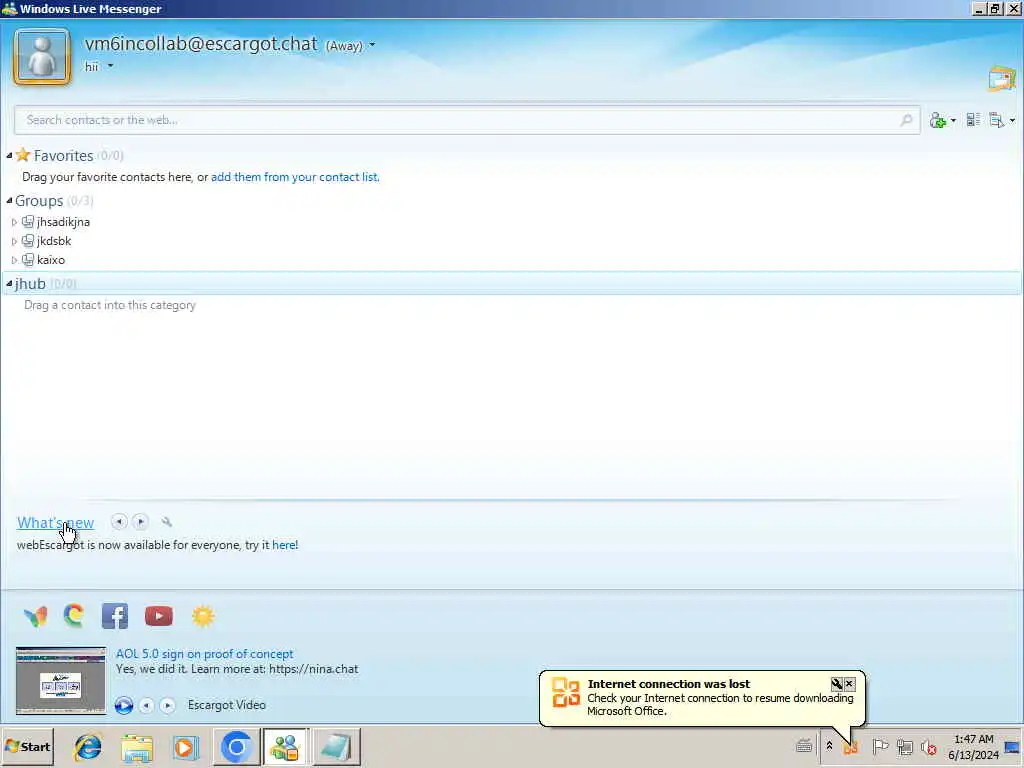Show next What's new item
This screenshot has height=768, width=1024.
[x=140, y=522]
